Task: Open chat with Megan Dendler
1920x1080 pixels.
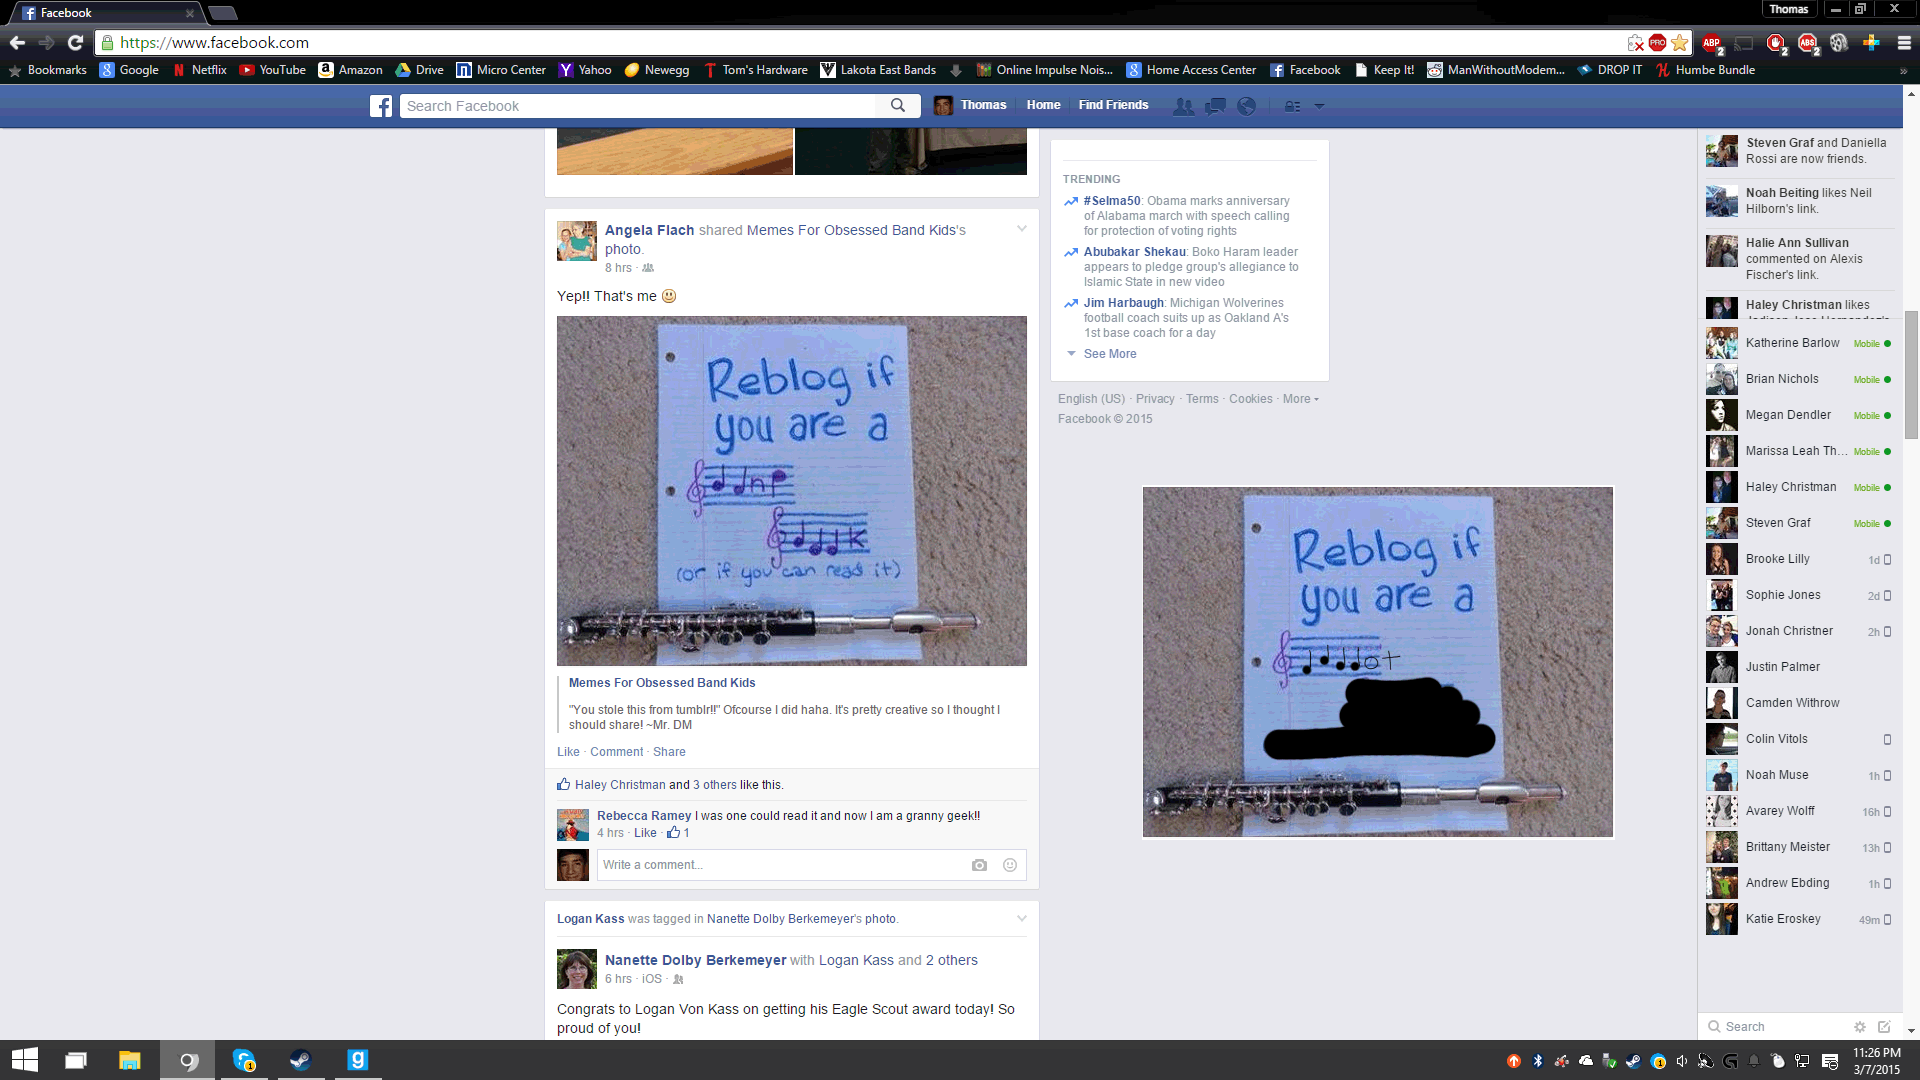Action: coord(1798,415)
